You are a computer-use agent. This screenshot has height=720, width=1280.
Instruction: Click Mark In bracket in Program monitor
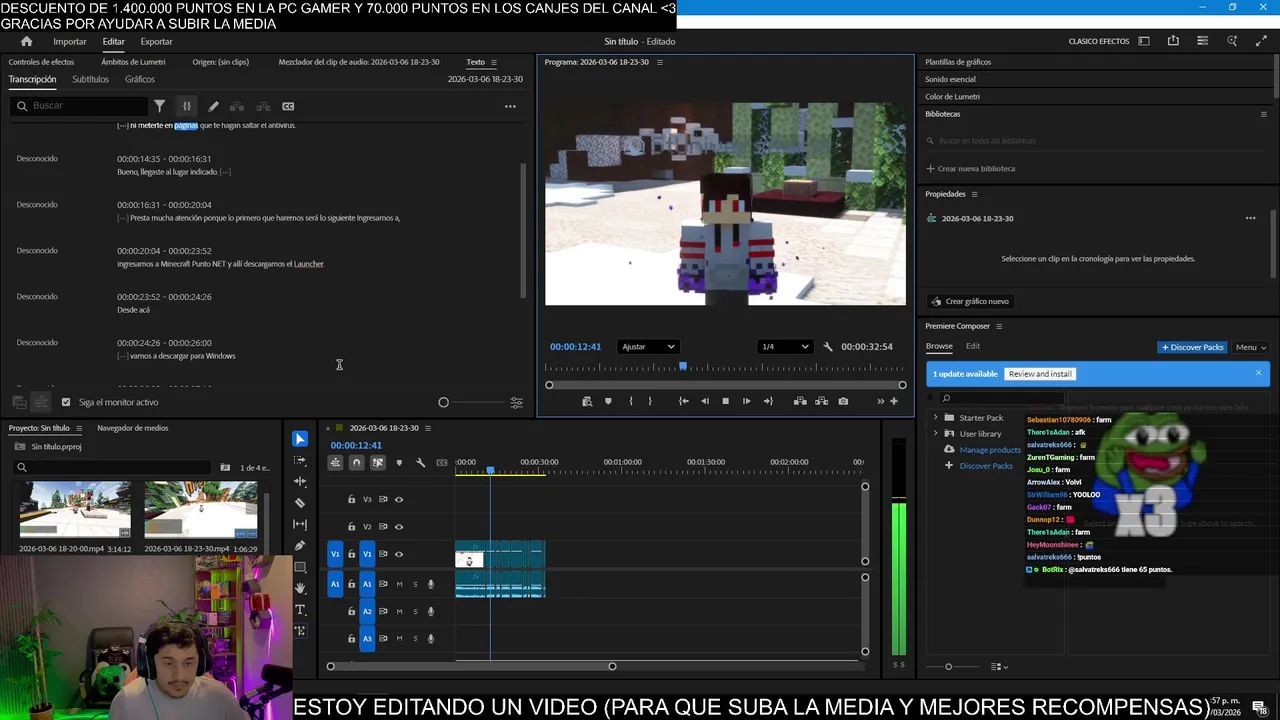(x=630, y=401)
